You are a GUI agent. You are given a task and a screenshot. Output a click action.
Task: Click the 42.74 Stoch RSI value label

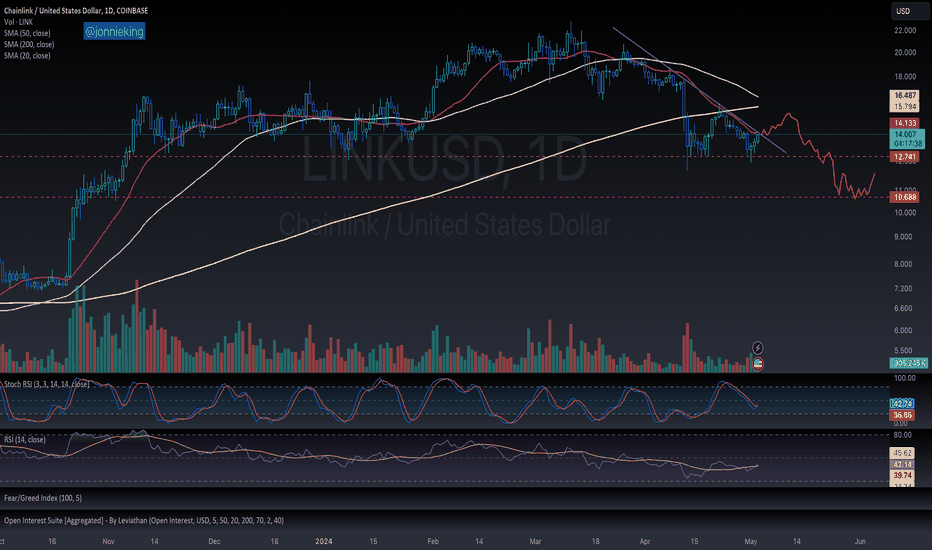[x=902, y=404]
